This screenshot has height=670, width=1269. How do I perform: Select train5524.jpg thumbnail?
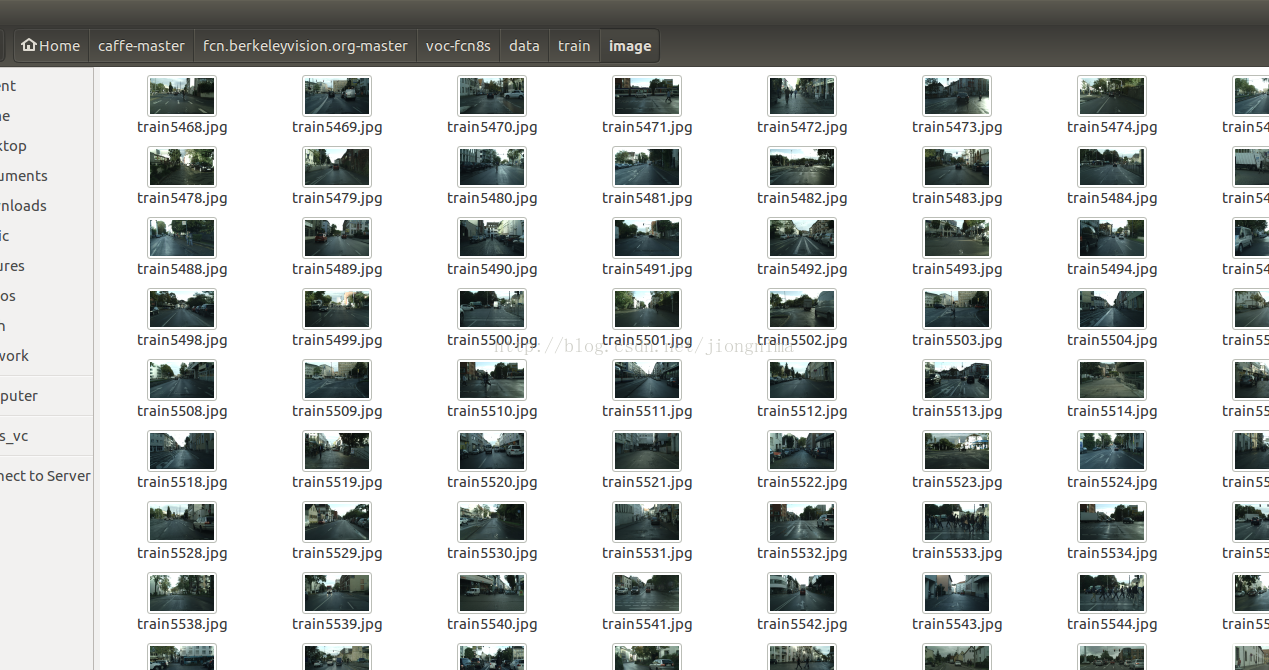[1112, 451]
